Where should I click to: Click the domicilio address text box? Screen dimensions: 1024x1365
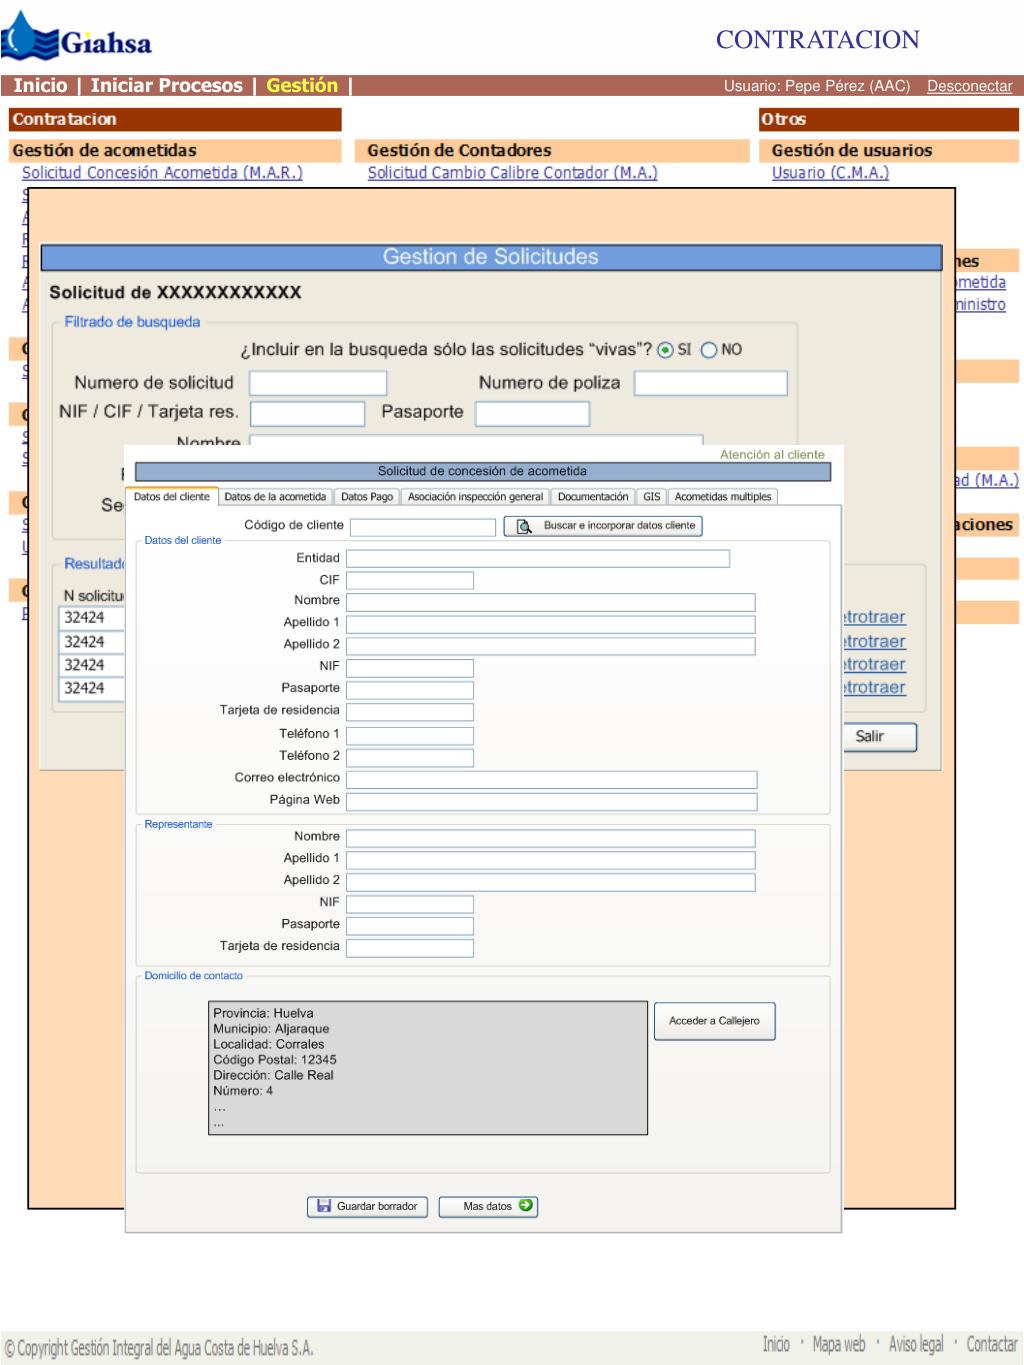coord(428,1068)
